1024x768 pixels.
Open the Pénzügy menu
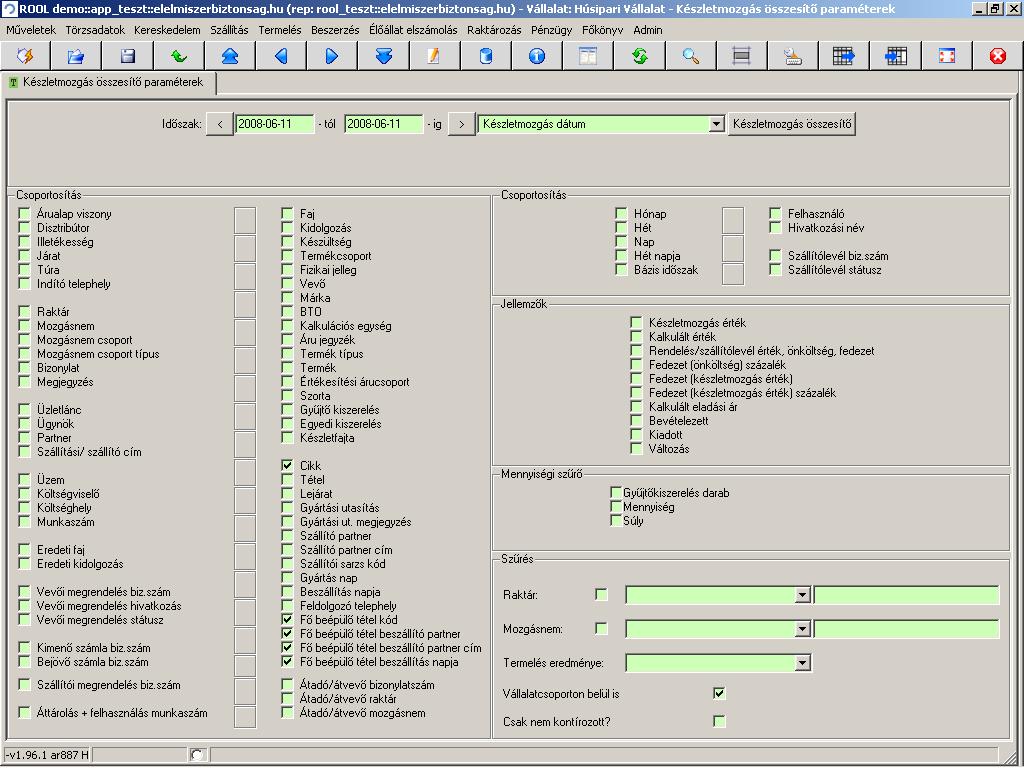pos(552,30)
